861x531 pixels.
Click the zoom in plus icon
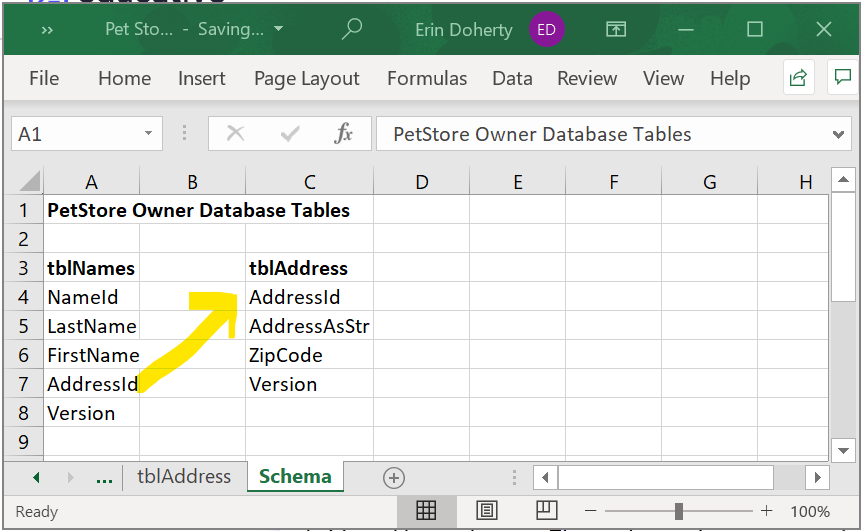pyautogui.click(x=767, y=511)
